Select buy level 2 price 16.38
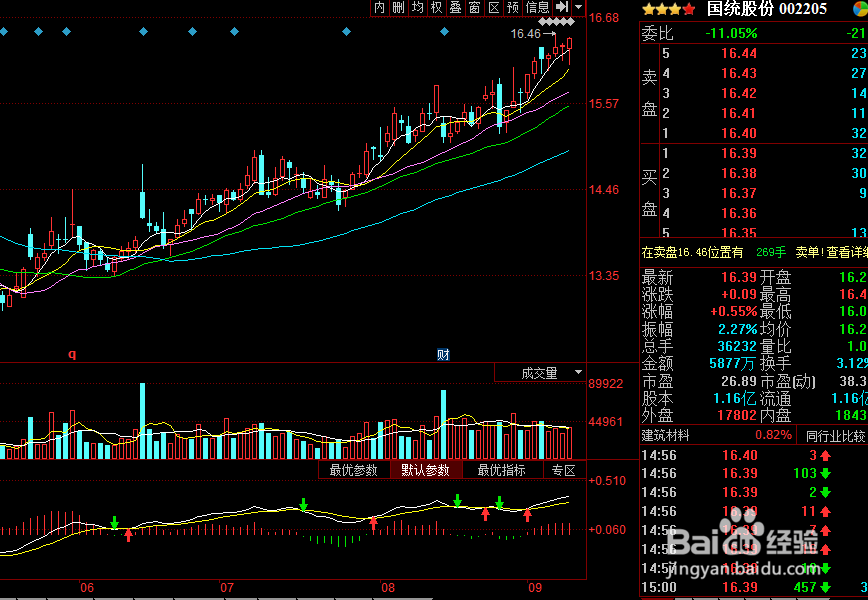This screenshot has height=600, width=868. coord(738,174)
